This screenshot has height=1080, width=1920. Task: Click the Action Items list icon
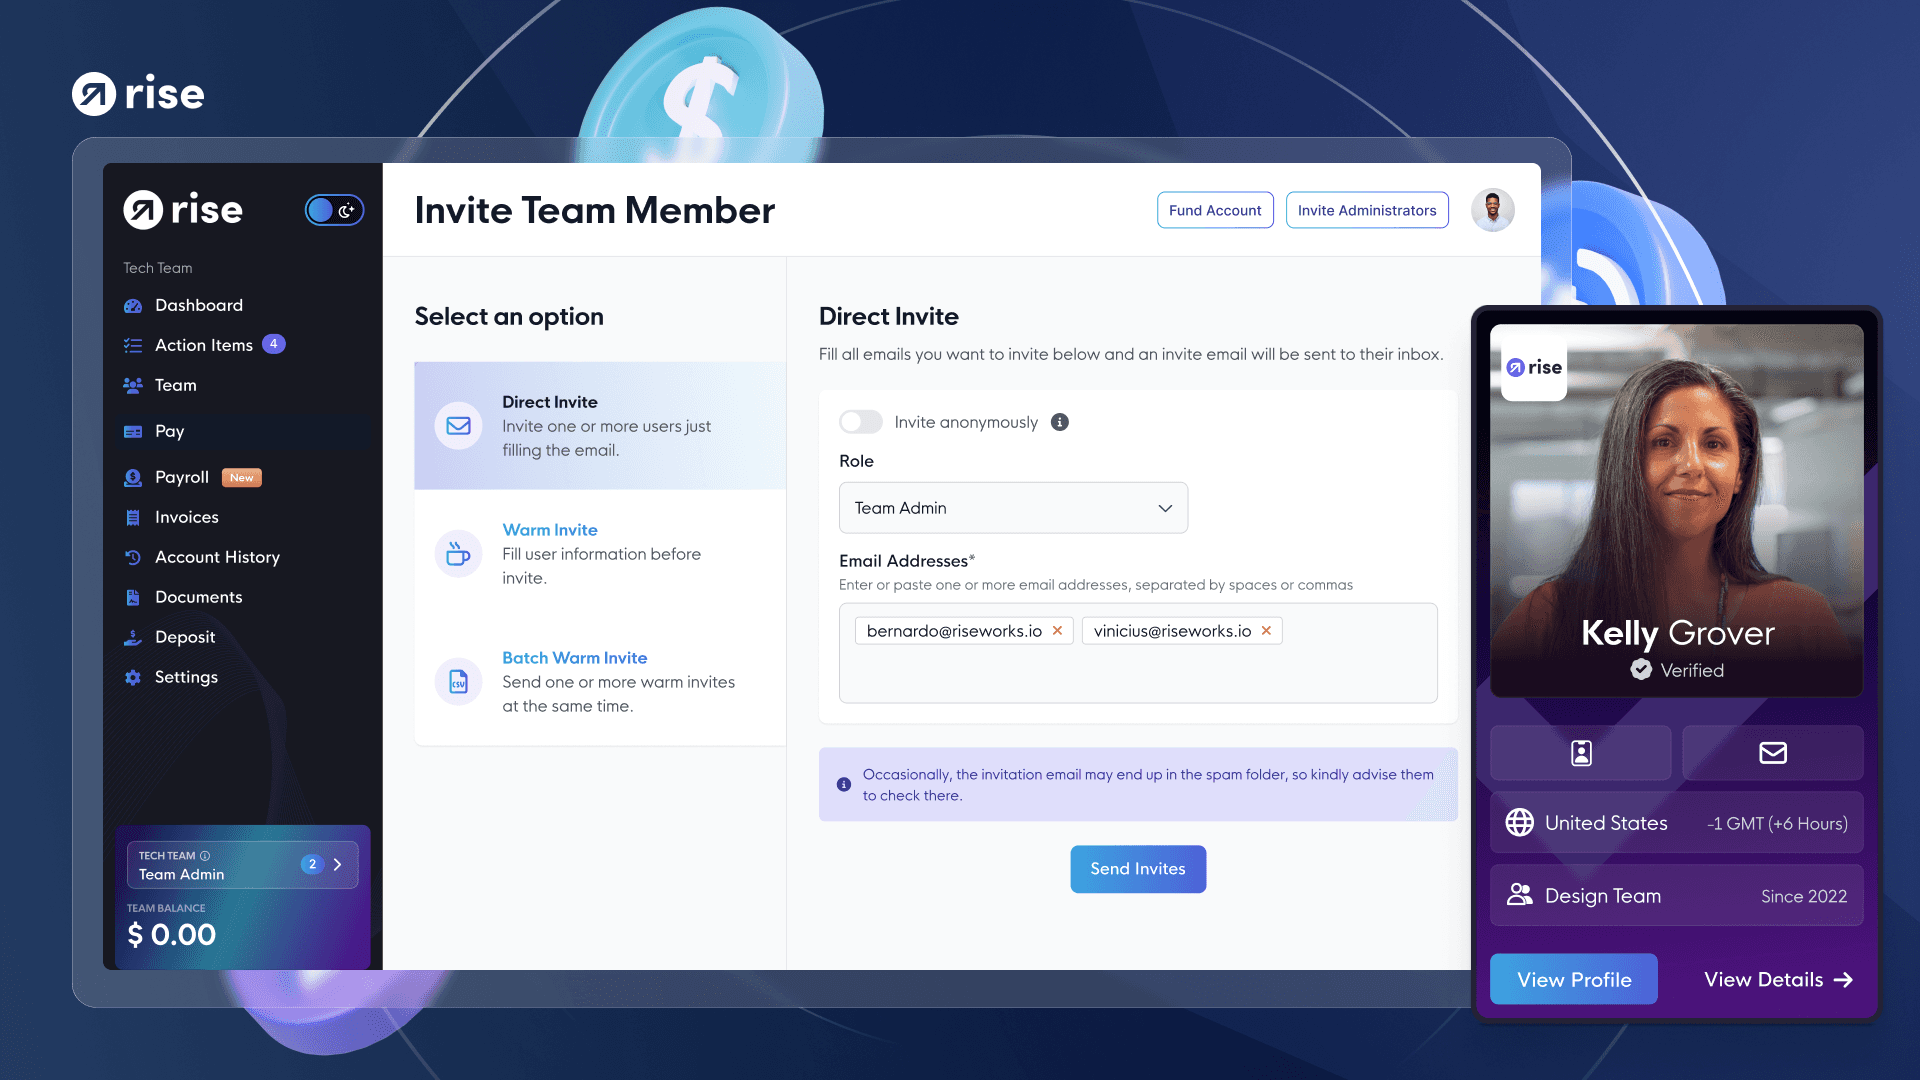[x=133, y=346]
